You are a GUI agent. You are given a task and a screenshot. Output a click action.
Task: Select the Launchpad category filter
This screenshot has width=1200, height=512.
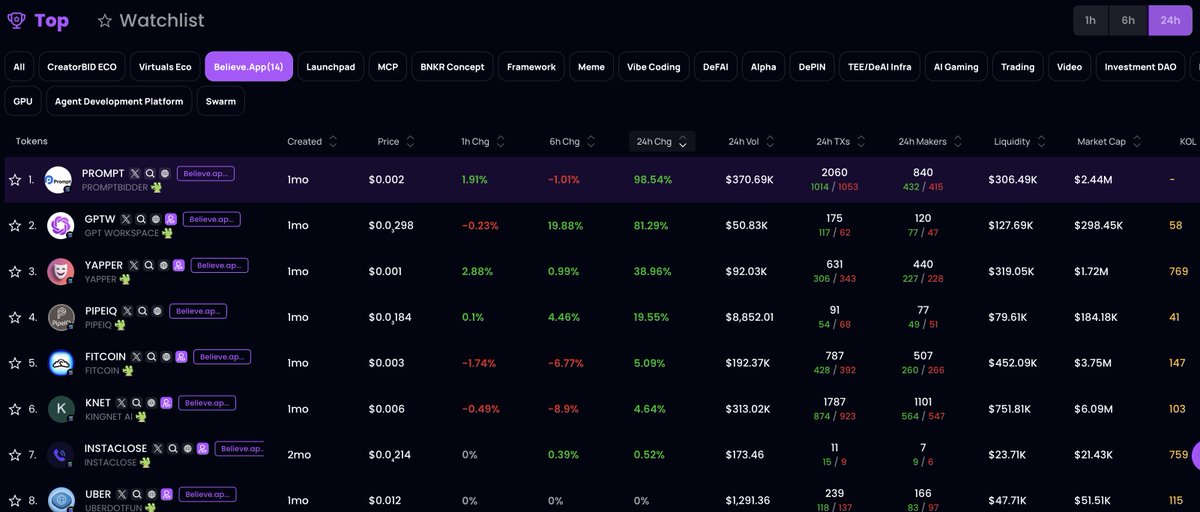pos(330,67)
